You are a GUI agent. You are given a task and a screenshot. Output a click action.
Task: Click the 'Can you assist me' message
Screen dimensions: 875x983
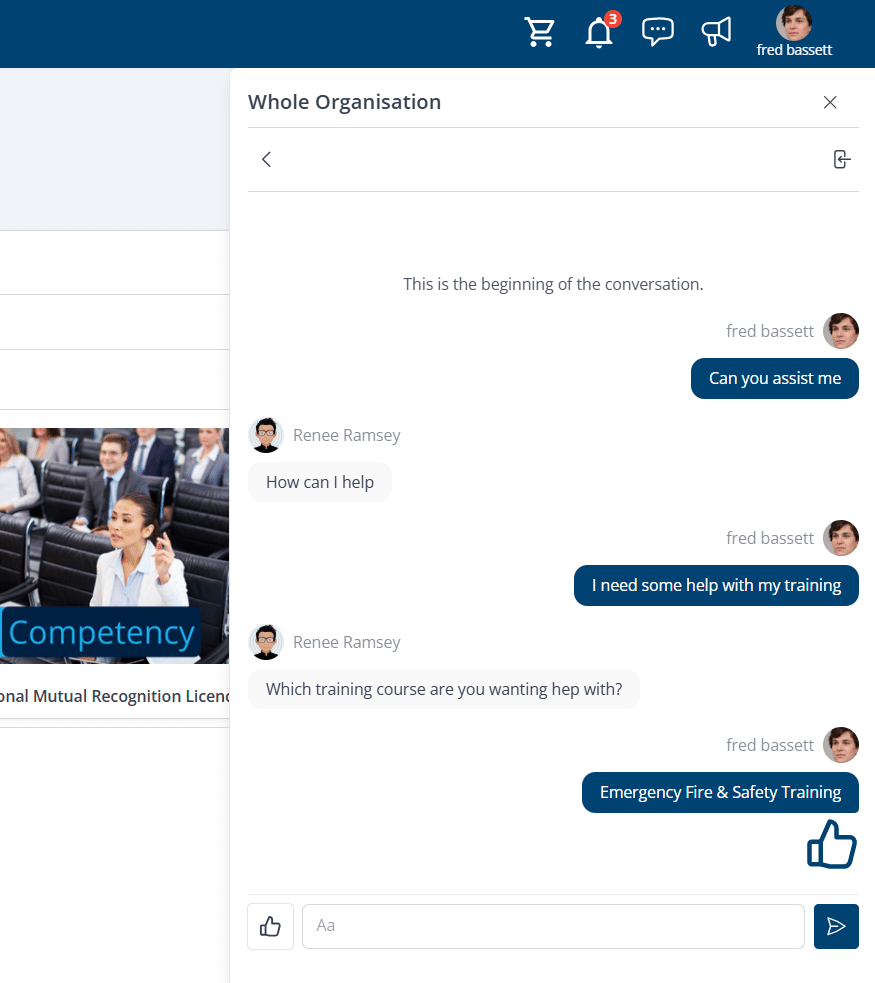coord(774,378)
